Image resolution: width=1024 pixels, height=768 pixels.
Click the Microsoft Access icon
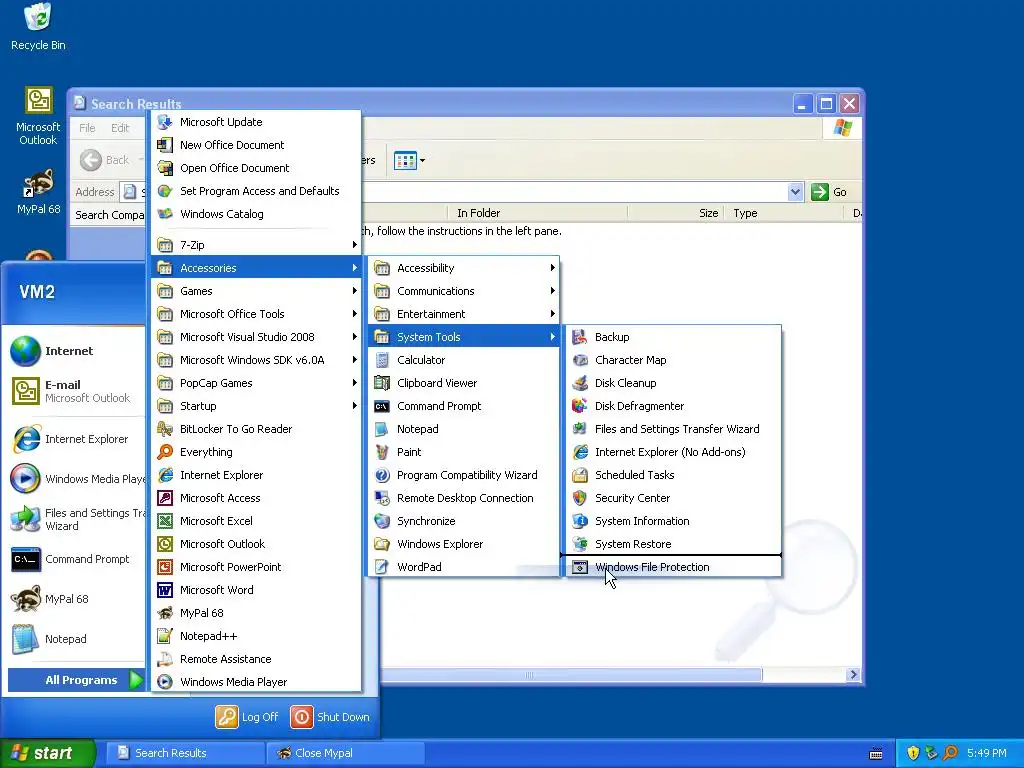point(165,498)
